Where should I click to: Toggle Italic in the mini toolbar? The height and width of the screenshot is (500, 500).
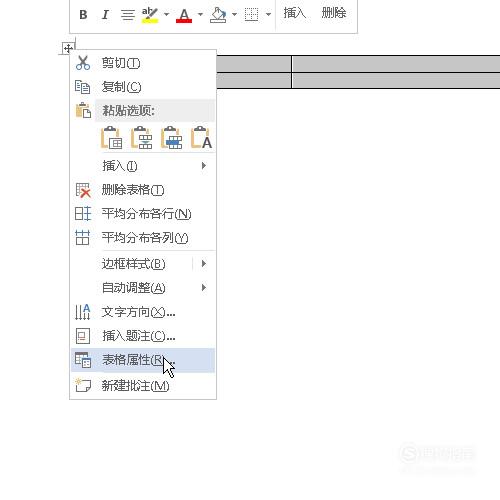[x=105, y=15]
